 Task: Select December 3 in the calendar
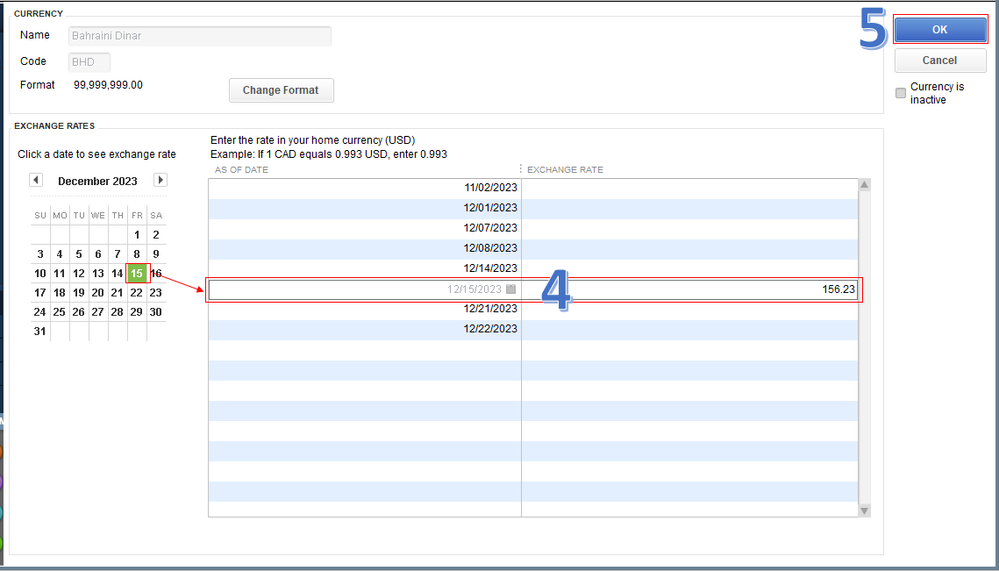40,254
